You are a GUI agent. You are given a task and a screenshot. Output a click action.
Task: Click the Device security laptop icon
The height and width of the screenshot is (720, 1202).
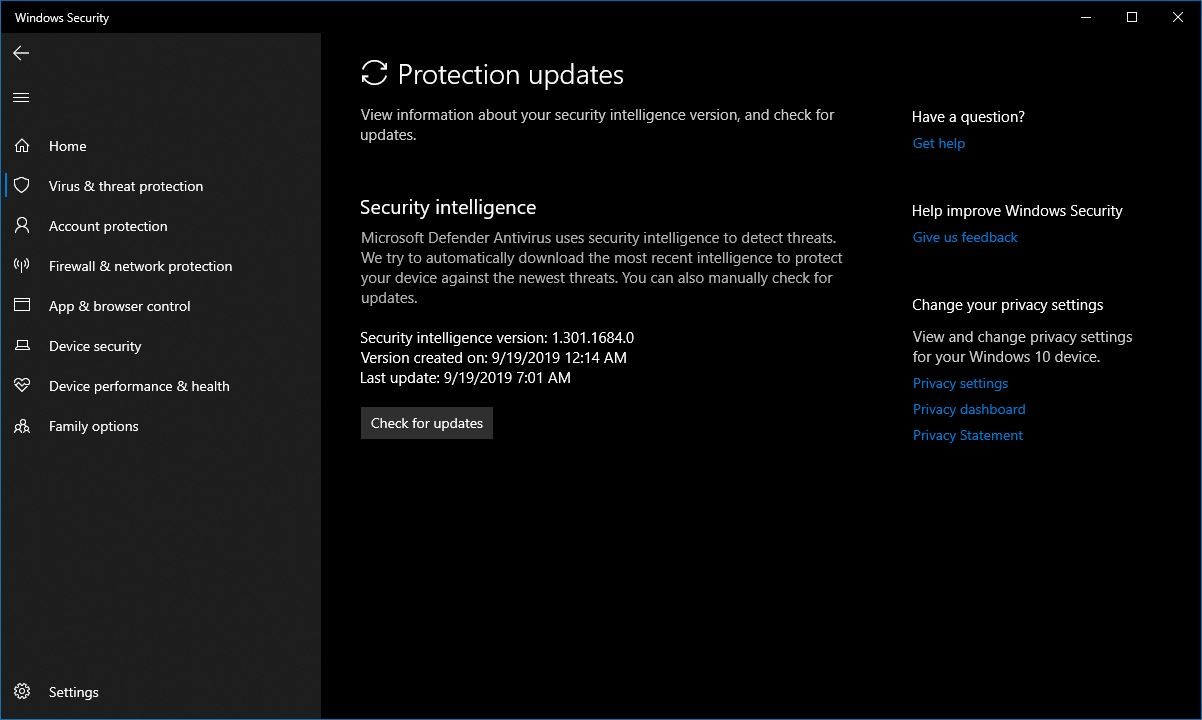point(22,346)
